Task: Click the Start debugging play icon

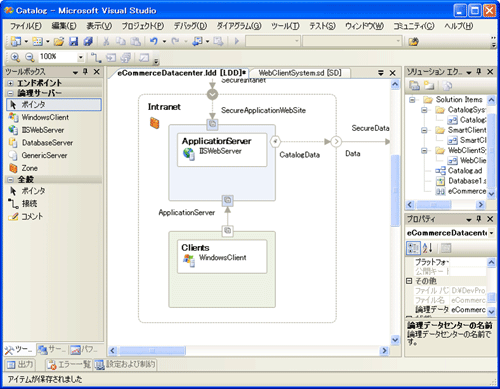Action: pyautogui.click(x=237, y=41)
